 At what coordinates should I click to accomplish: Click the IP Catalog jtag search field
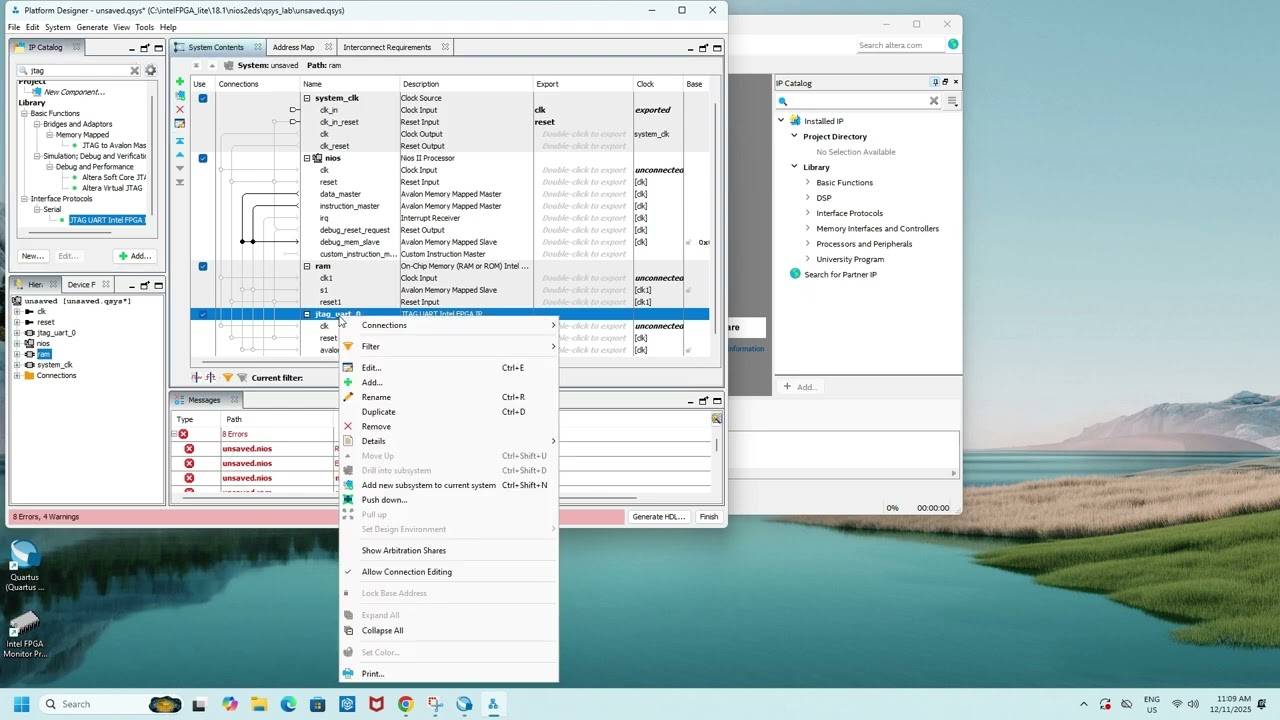click(78, 71)
